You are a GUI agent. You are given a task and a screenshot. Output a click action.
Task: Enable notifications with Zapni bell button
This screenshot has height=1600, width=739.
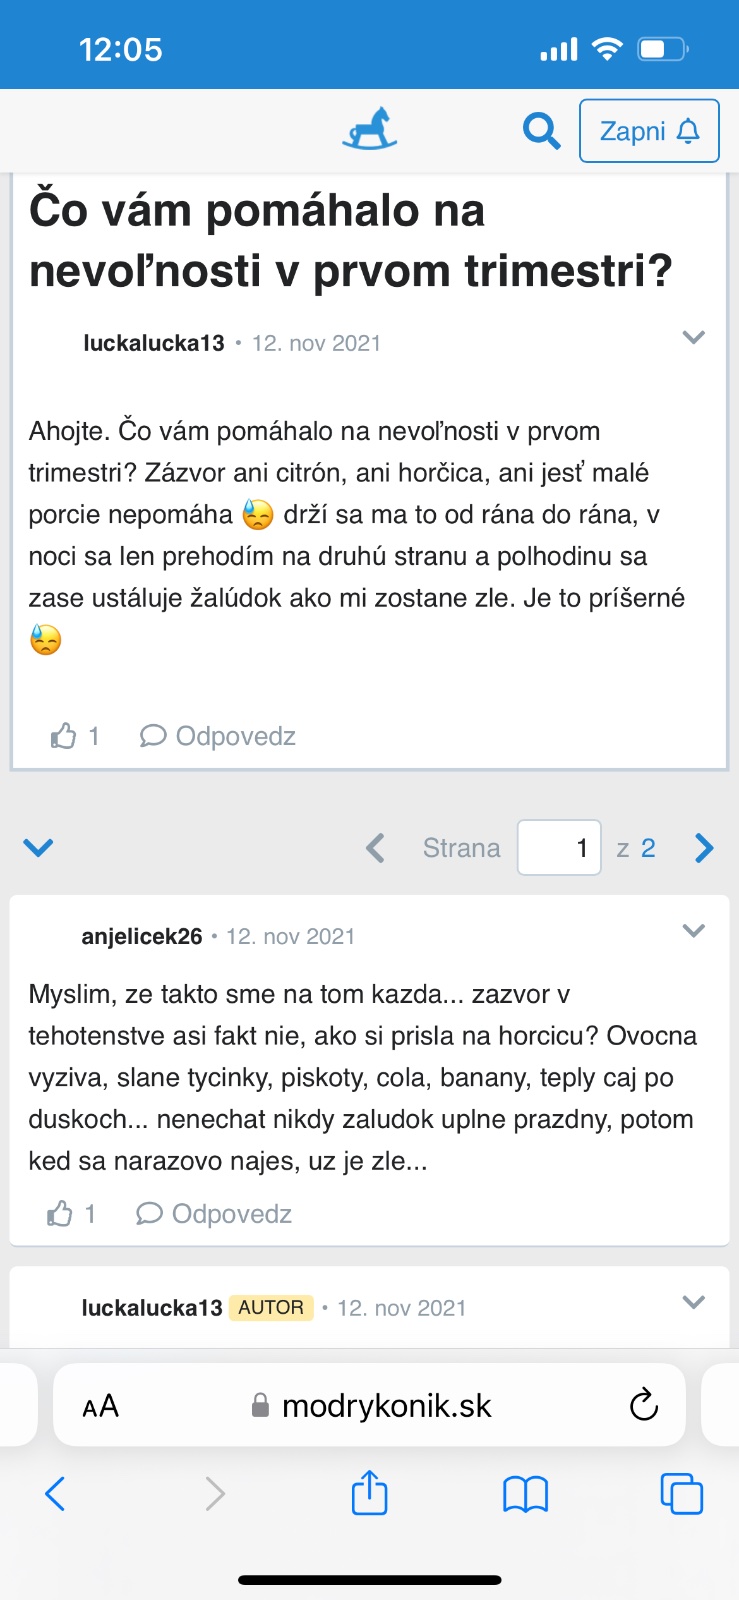coord(649,131)
